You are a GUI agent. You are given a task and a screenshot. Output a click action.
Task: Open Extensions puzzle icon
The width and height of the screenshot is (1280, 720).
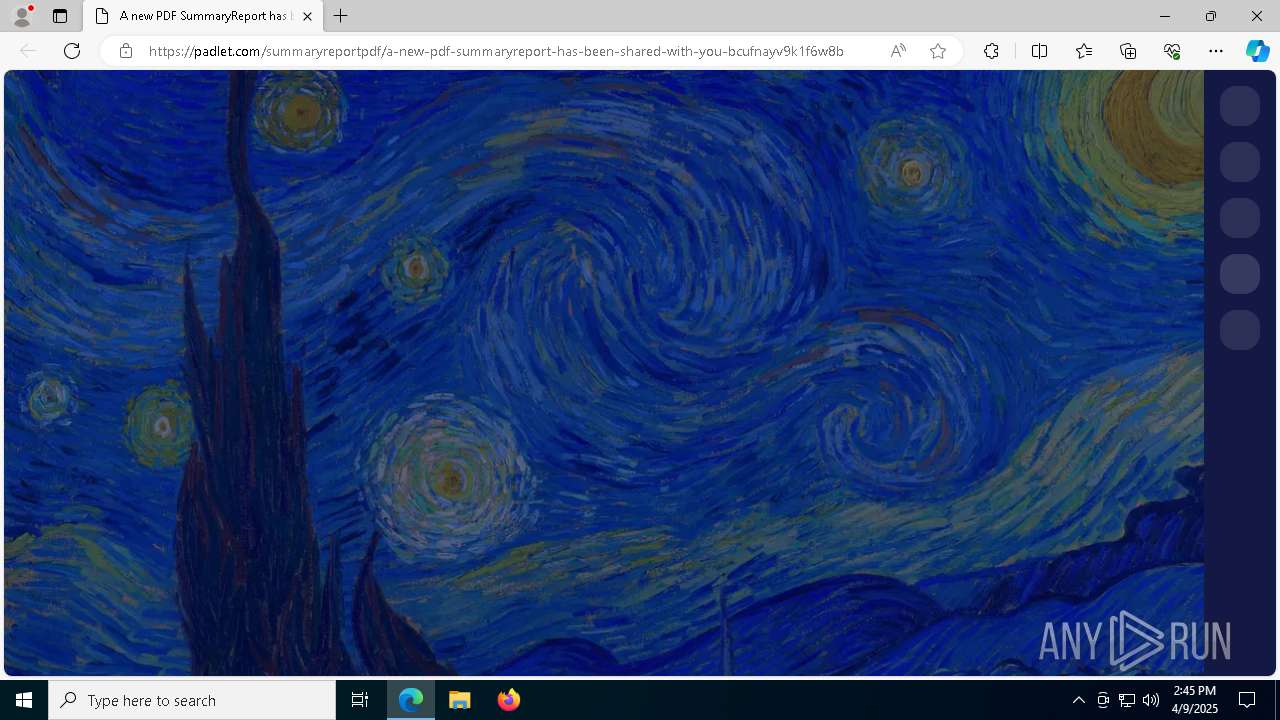click(991, 51)
